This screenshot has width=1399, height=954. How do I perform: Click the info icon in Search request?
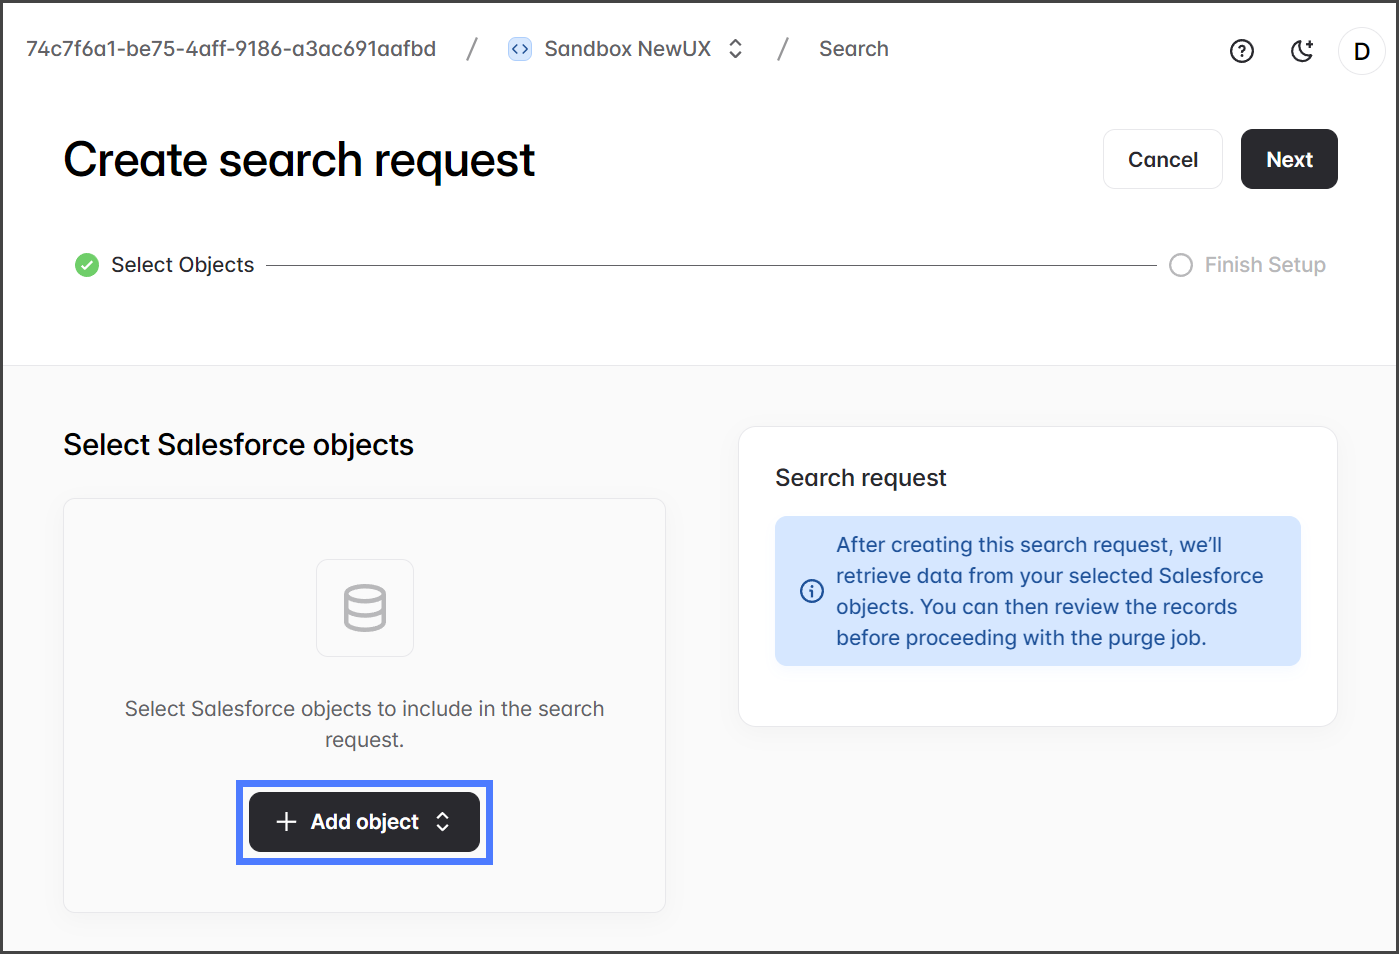coord(812,591)
